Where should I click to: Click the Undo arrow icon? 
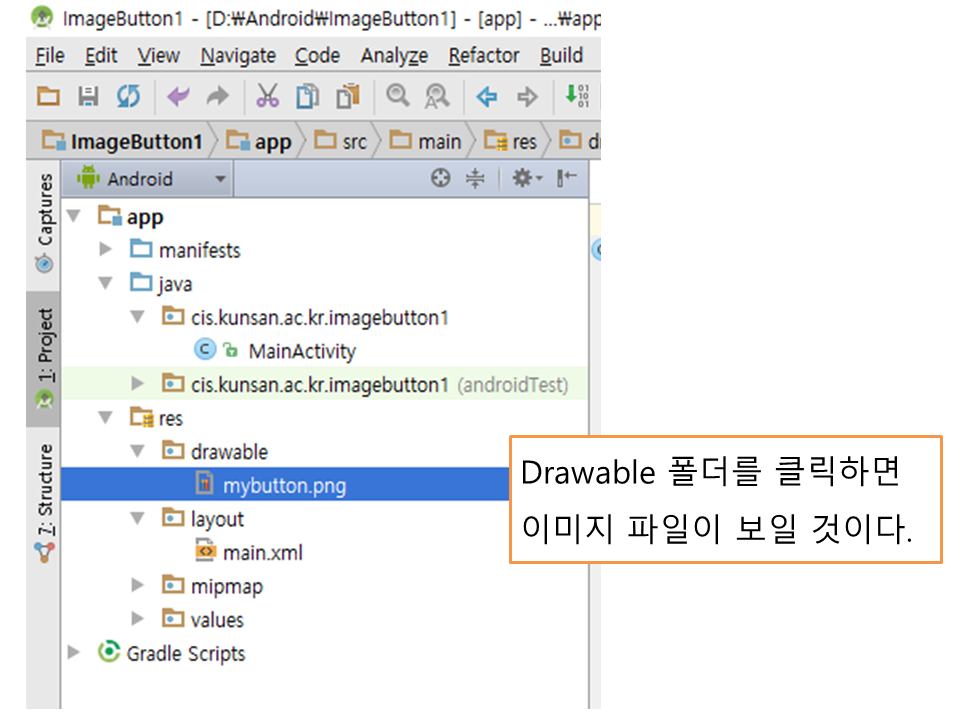(x=178, y=96)
